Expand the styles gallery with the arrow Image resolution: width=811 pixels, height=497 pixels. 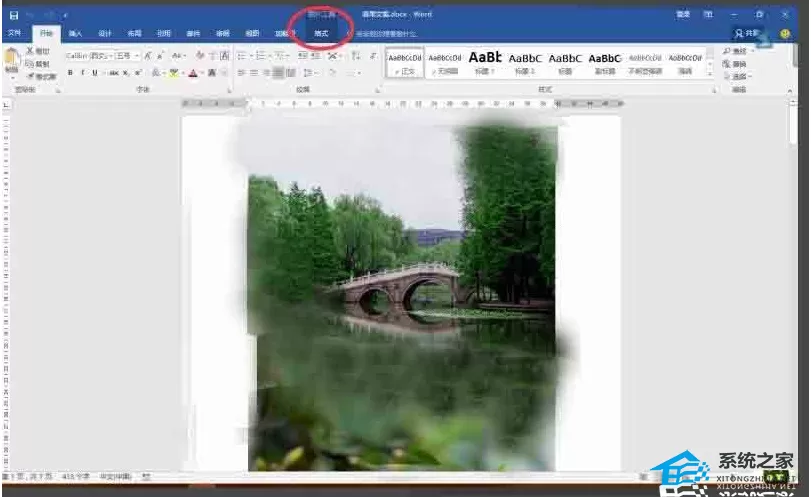[710, 74]
